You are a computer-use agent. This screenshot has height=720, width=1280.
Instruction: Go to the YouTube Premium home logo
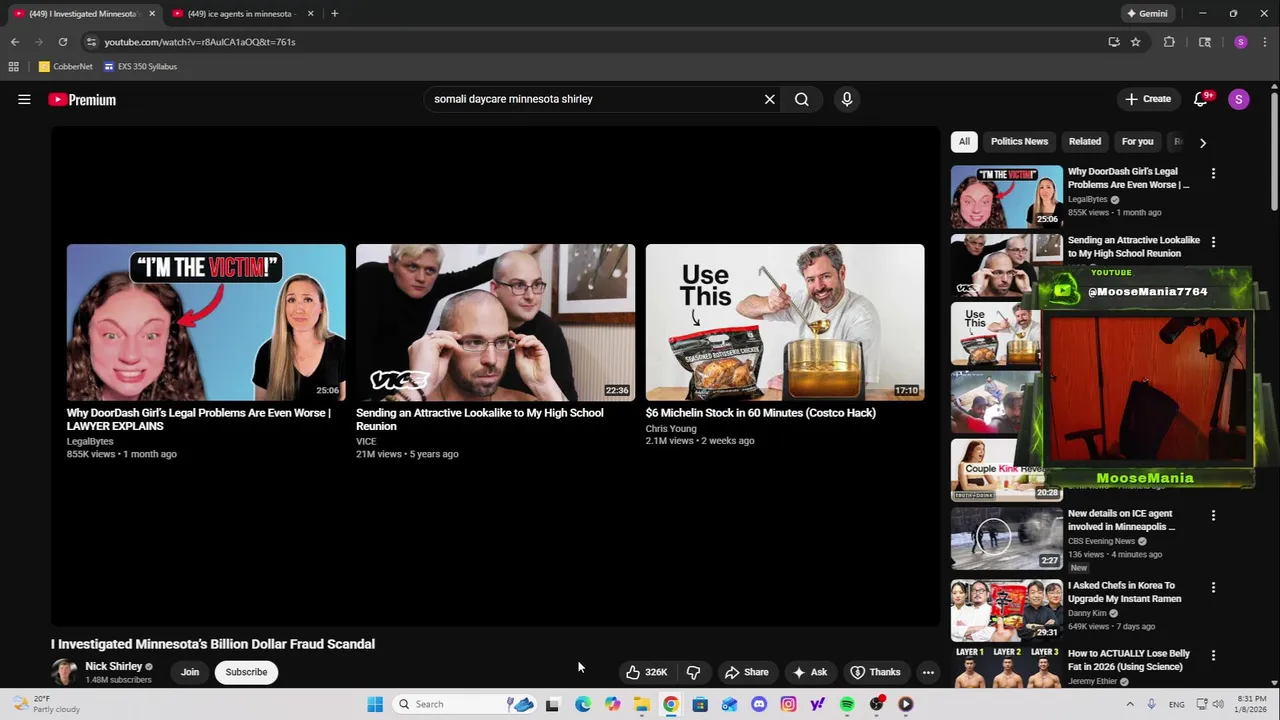[x=82, y=99]
